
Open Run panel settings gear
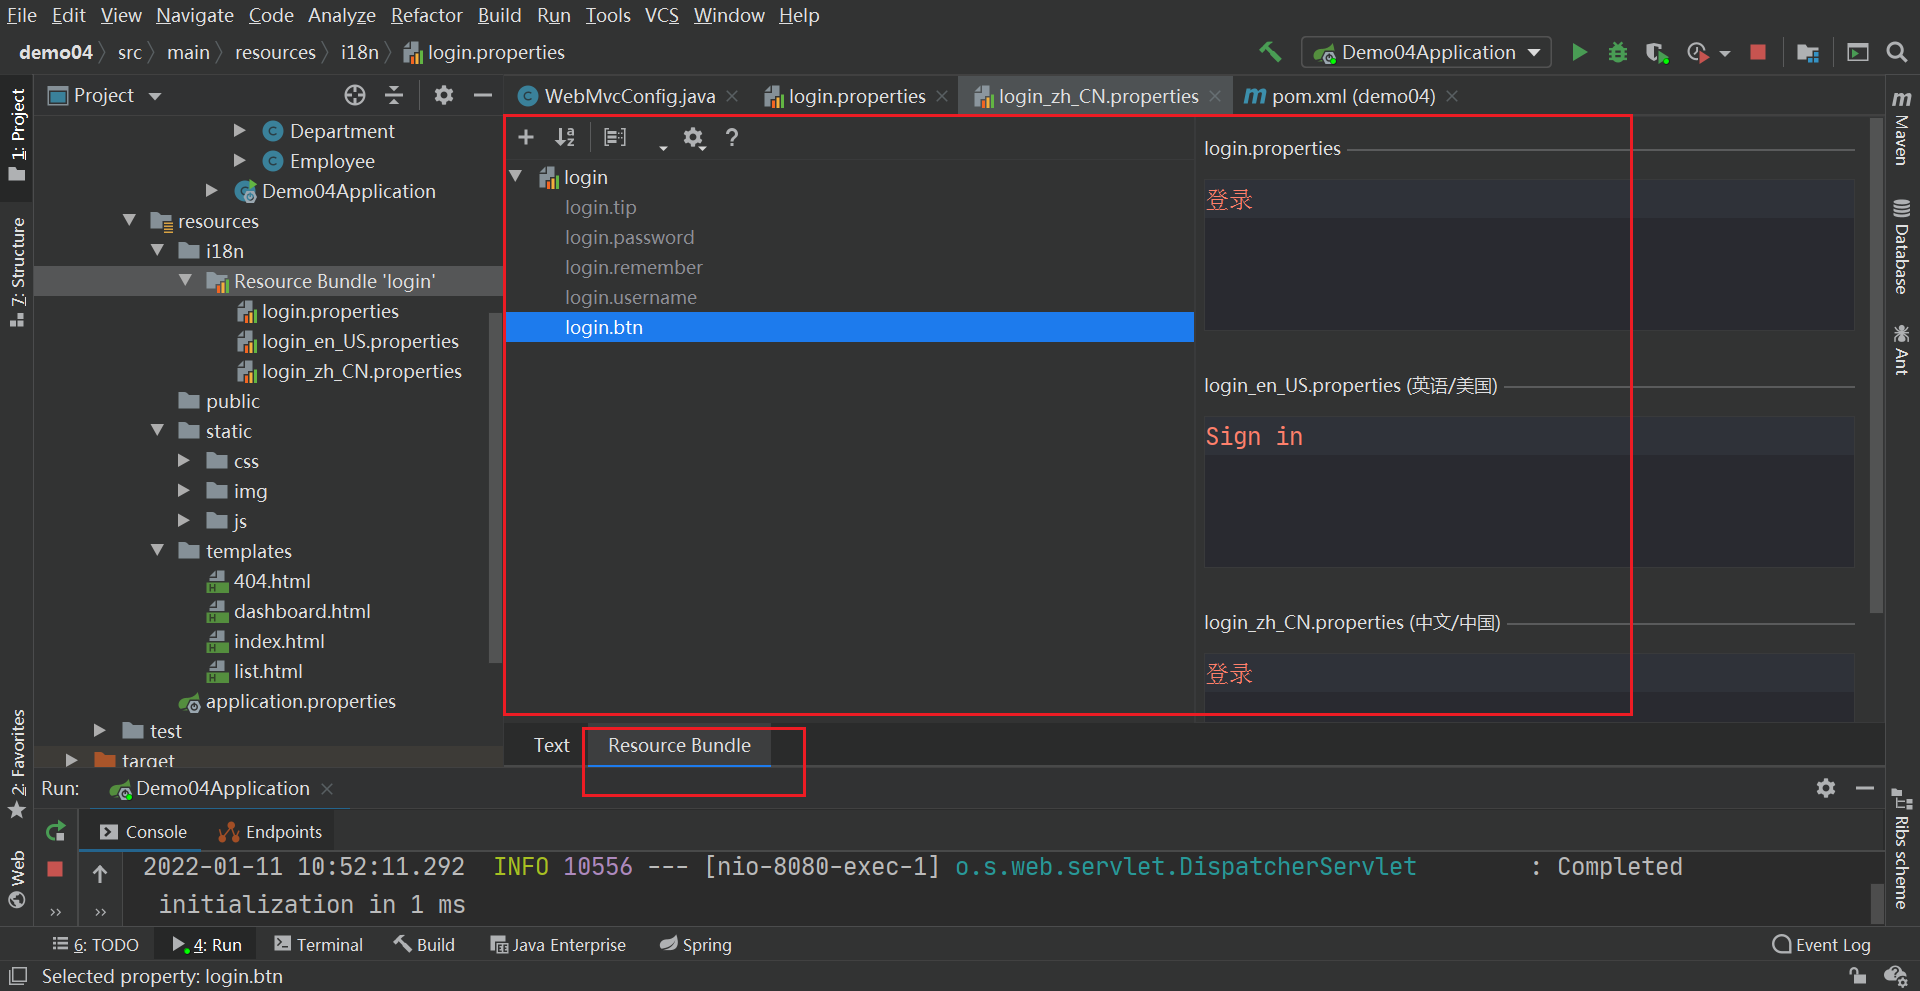1826,788
